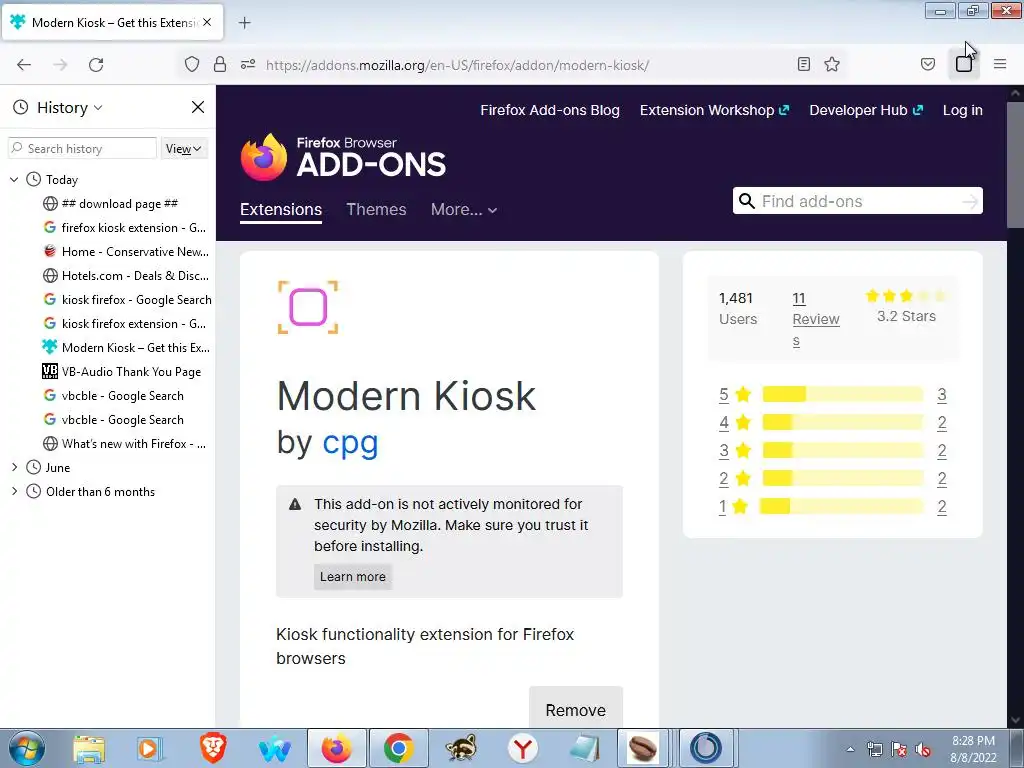Collapse the Today history group
Viewport: 1024px width, 768px height.
14,179
